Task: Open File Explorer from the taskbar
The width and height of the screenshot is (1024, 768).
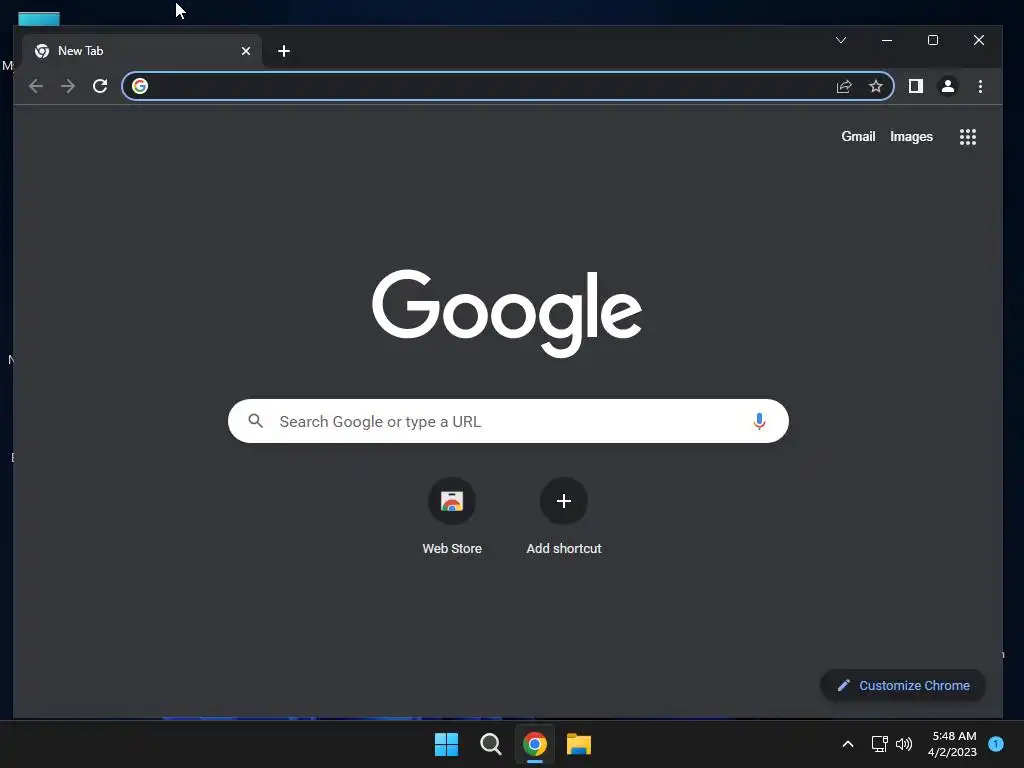Action: [x=579, y=744]
